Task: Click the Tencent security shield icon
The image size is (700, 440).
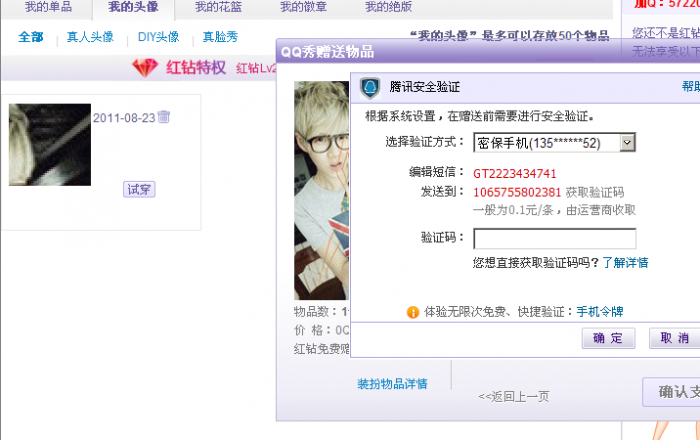Action: coord(370,87)
